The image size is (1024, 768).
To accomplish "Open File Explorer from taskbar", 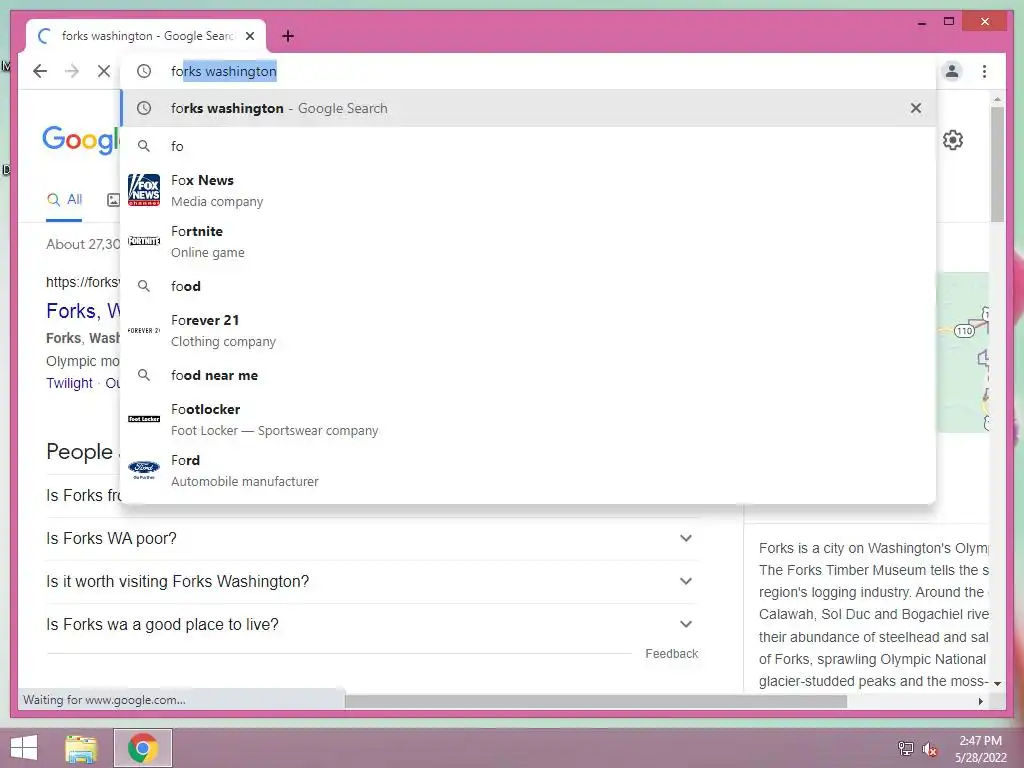I will coord(81,748).
